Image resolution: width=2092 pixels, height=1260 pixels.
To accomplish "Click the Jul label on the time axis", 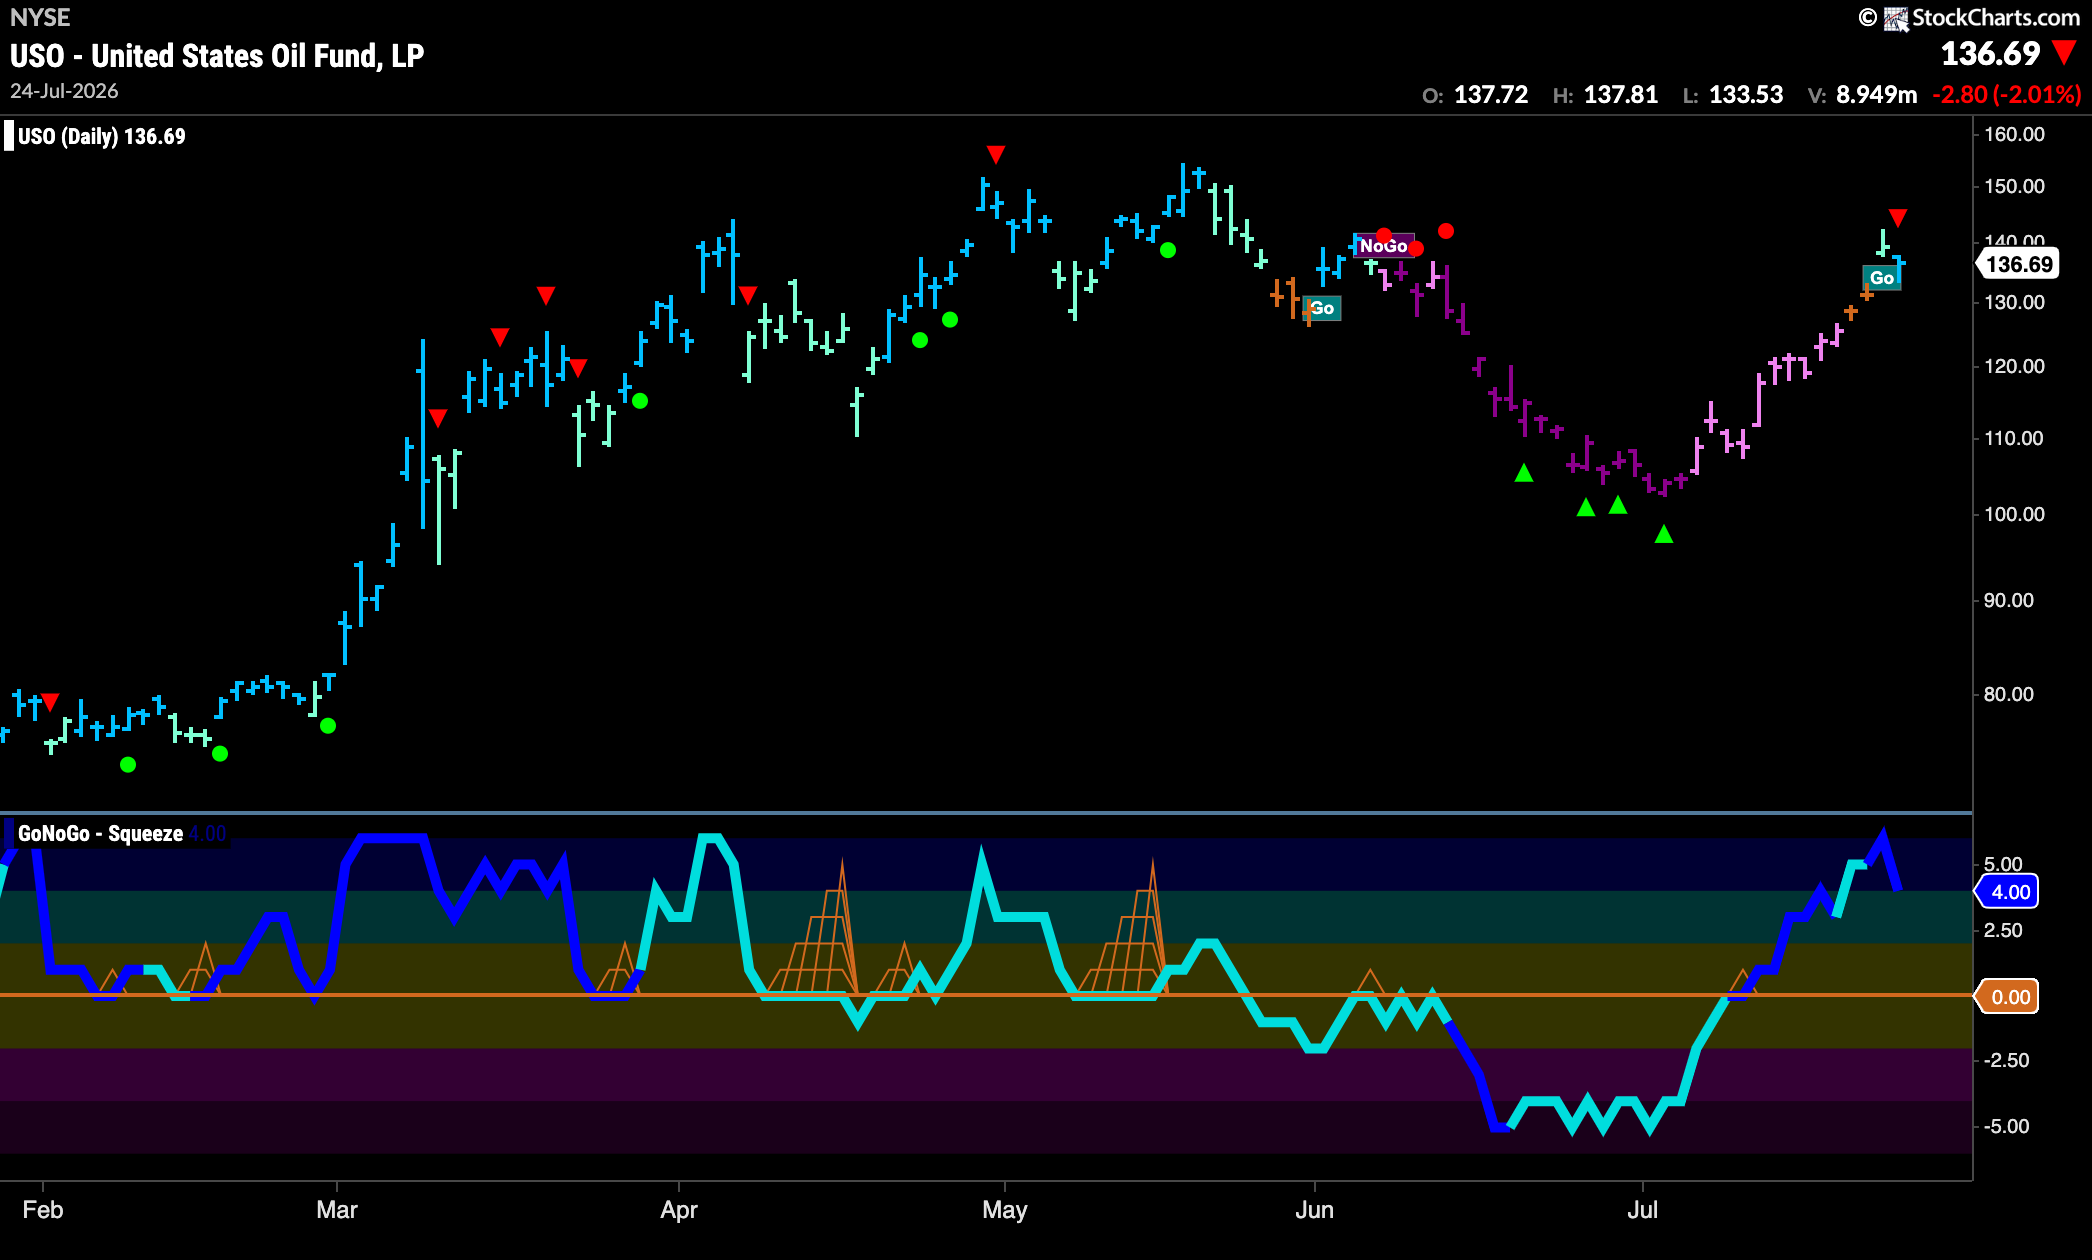I will point(1642,1210).
